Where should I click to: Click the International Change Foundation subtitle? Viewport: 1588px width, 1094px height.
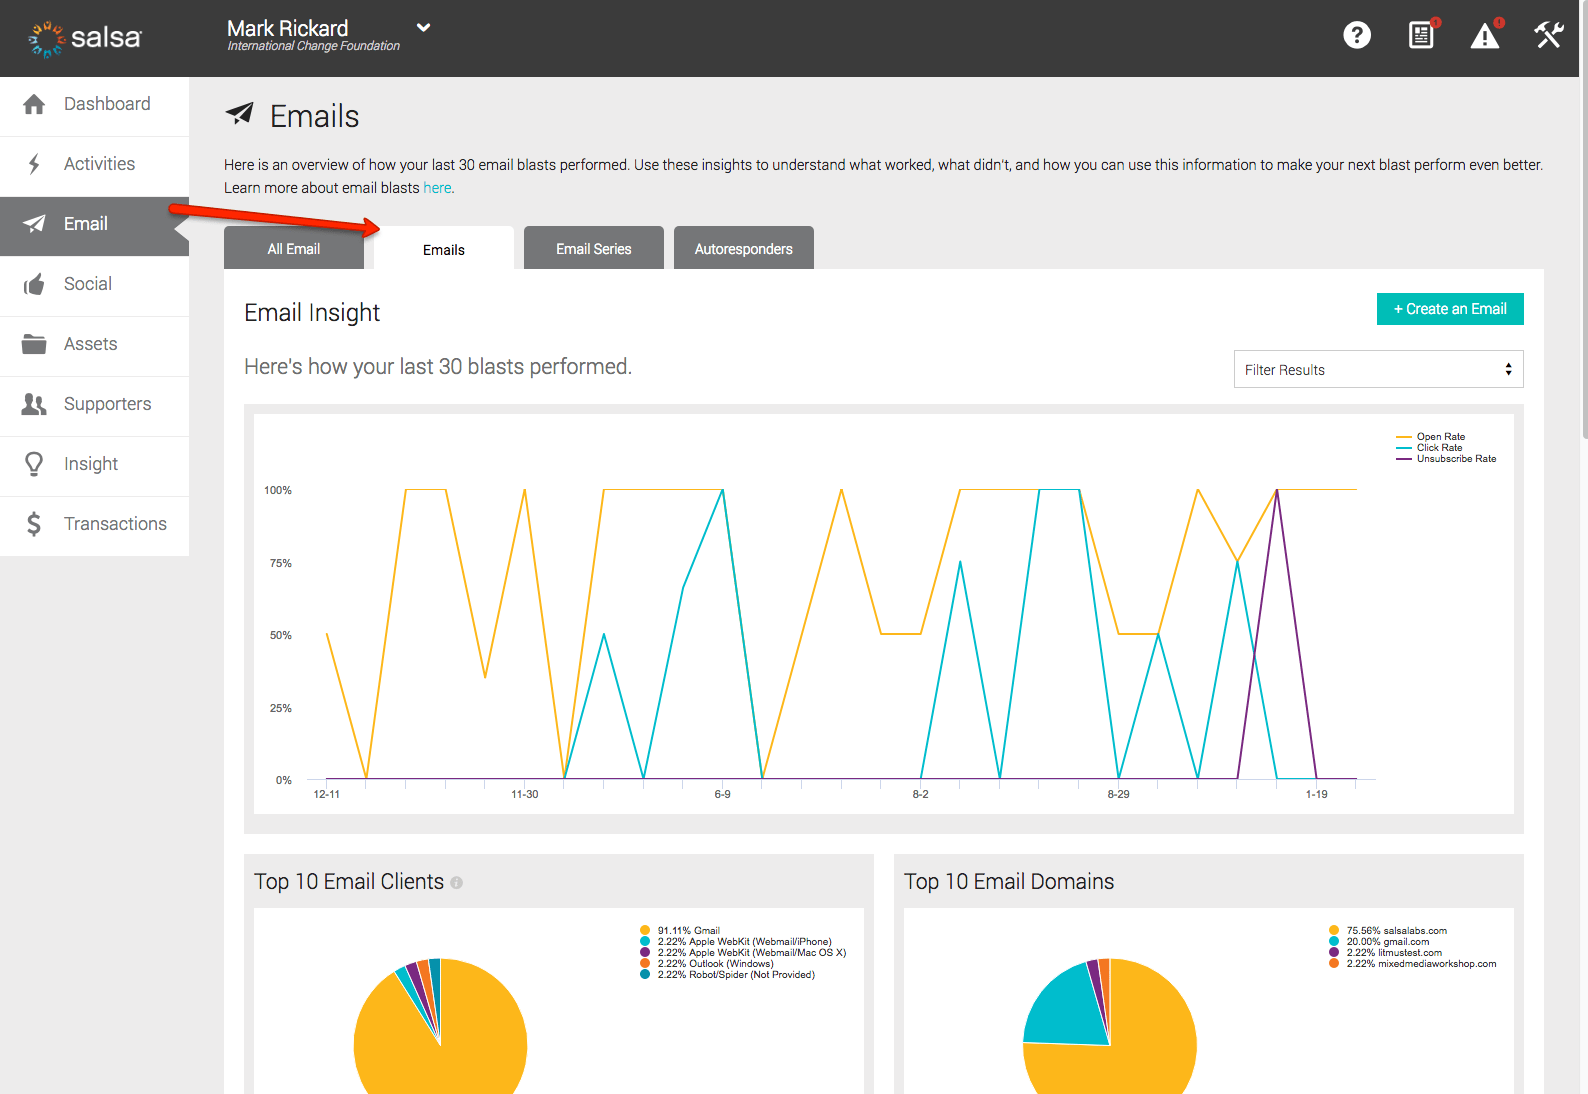(x=313, y=46)
